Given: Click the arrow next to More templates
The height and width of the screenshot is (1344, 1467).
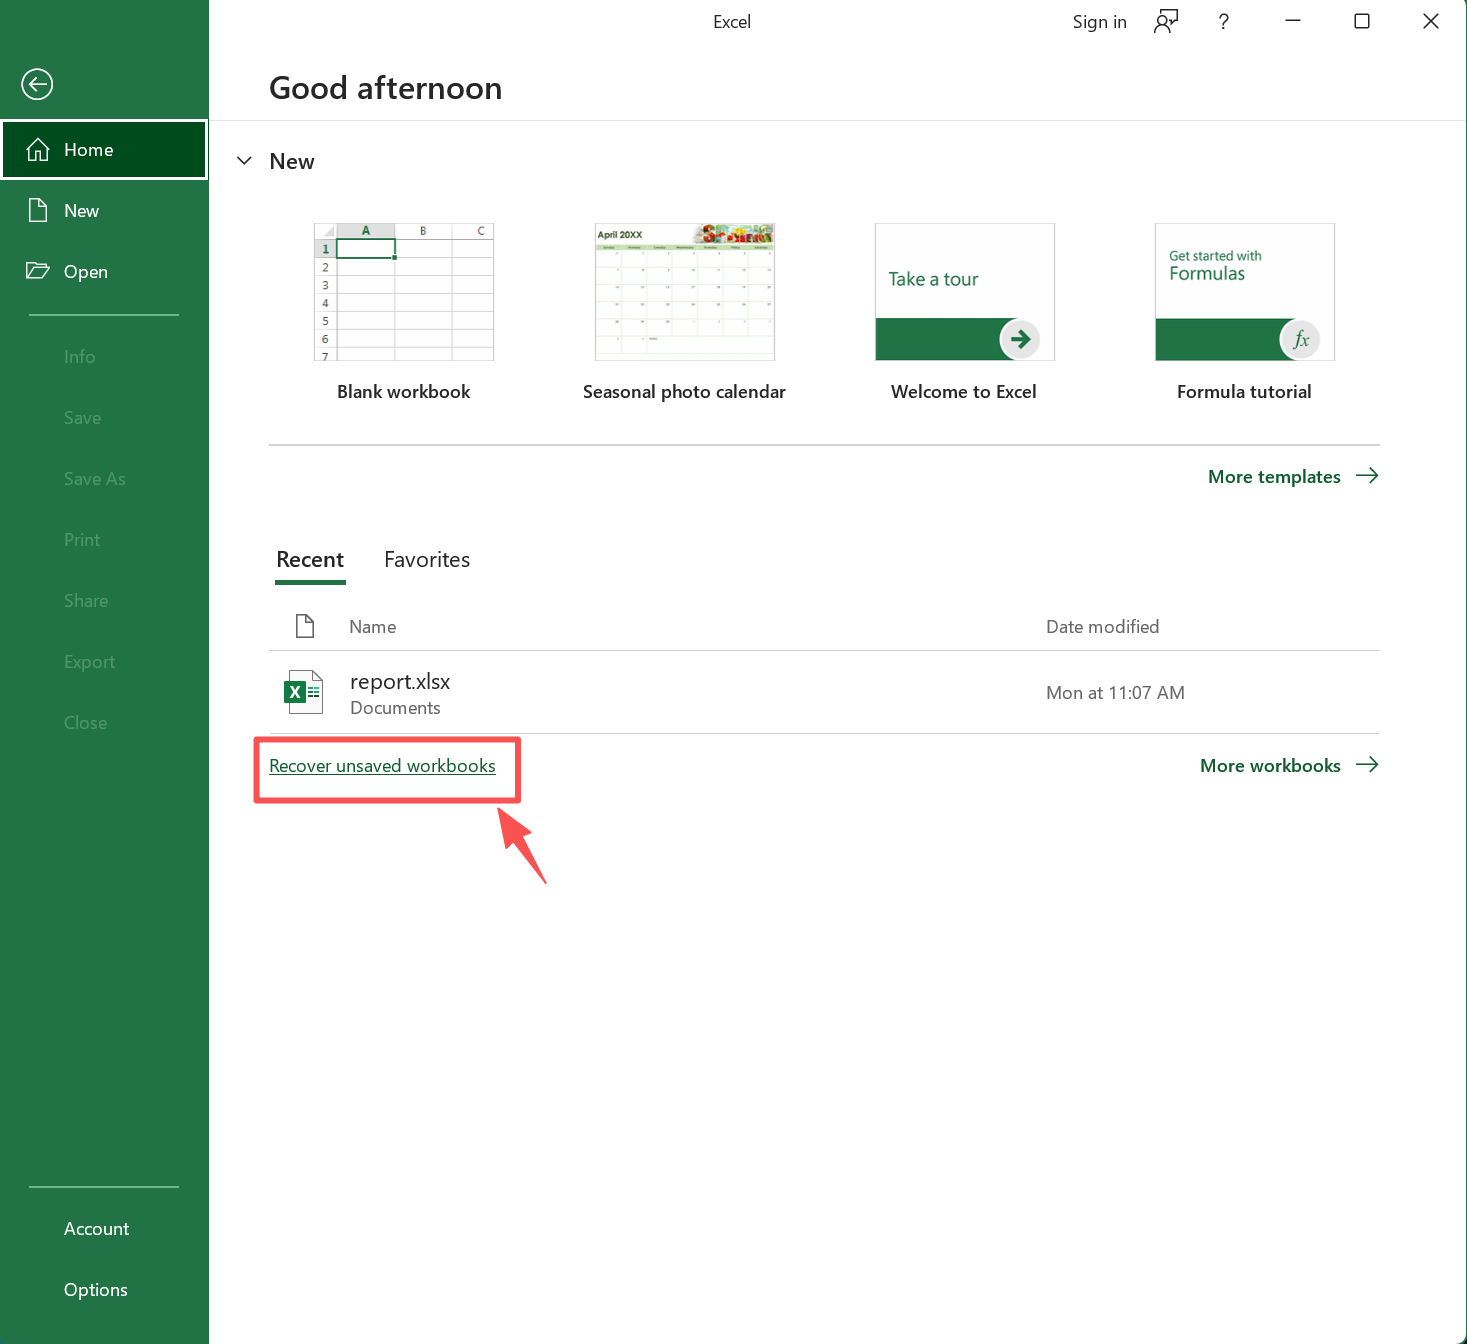Looking at the screenshot, I should tap(1367, 476).
